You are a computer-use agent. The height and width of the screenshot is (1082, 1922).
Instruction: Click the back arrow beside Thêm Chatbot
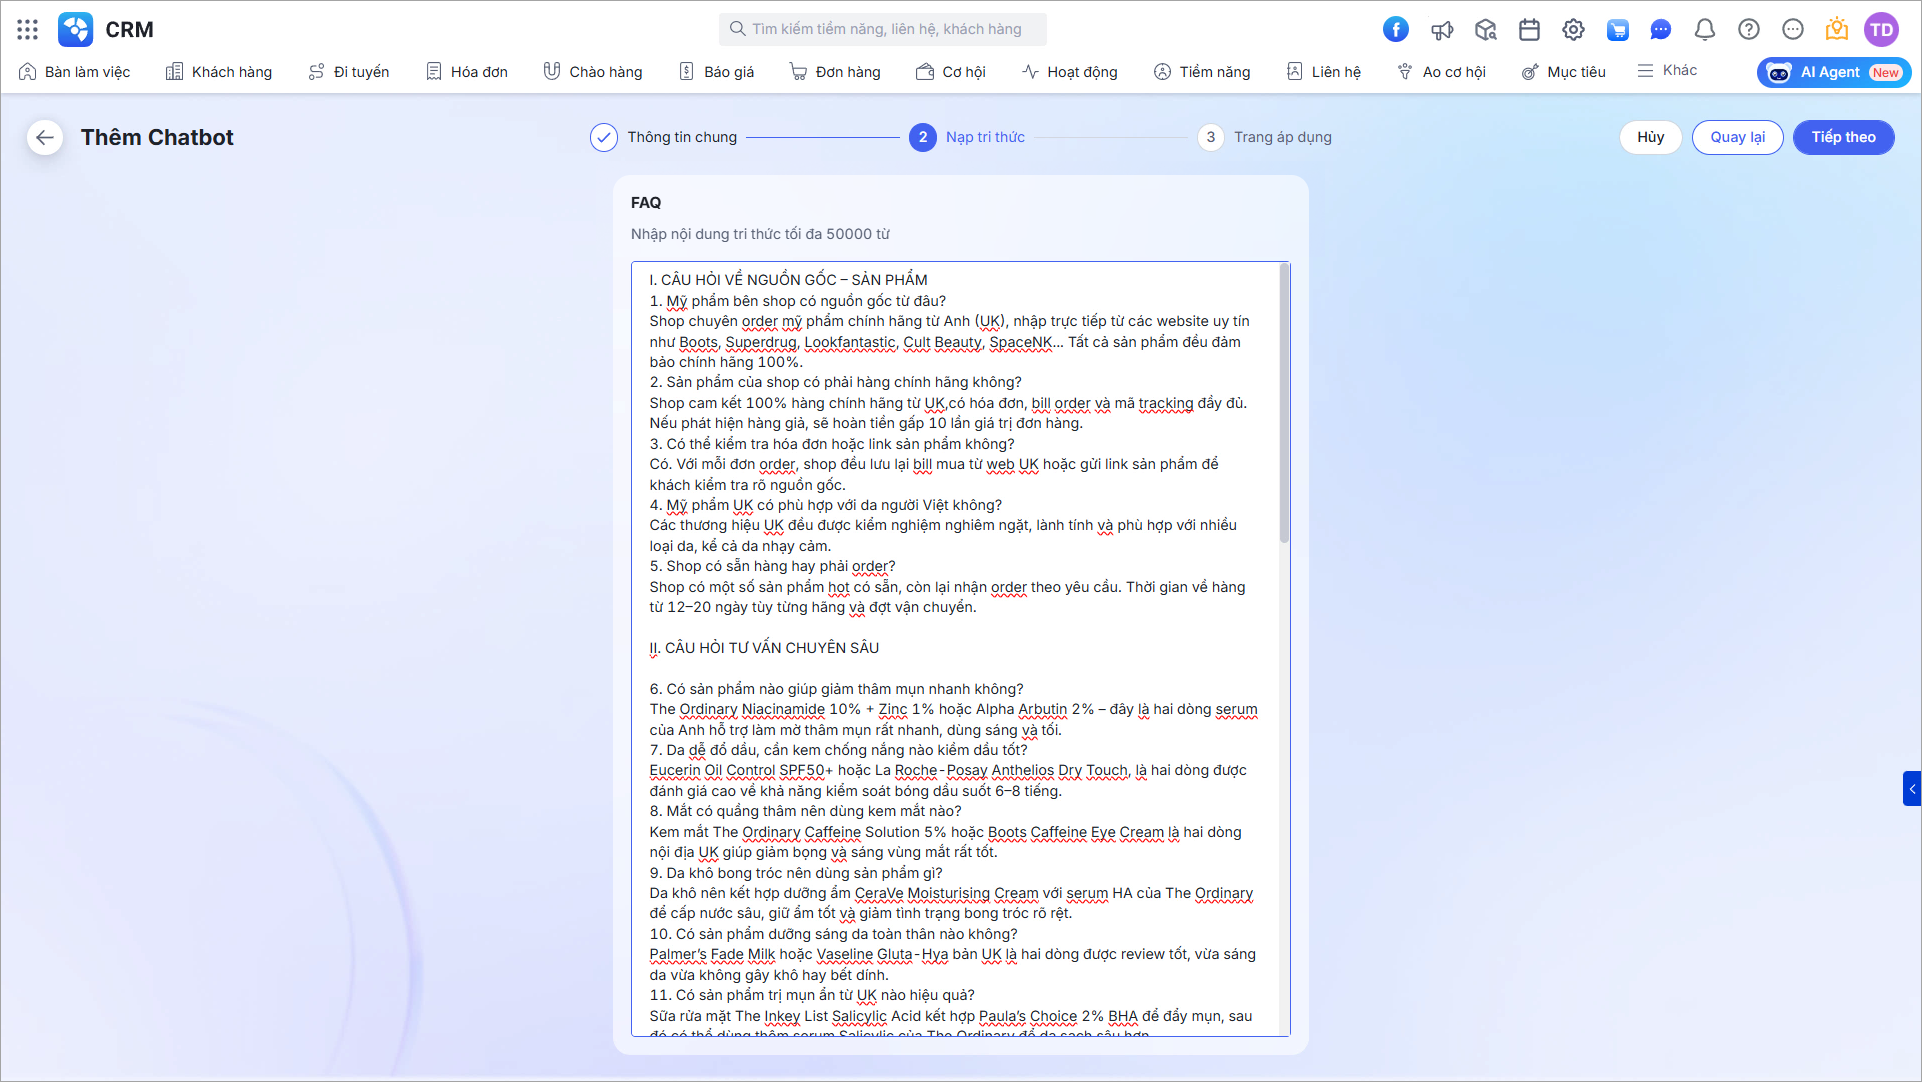[x=45, y=137]
